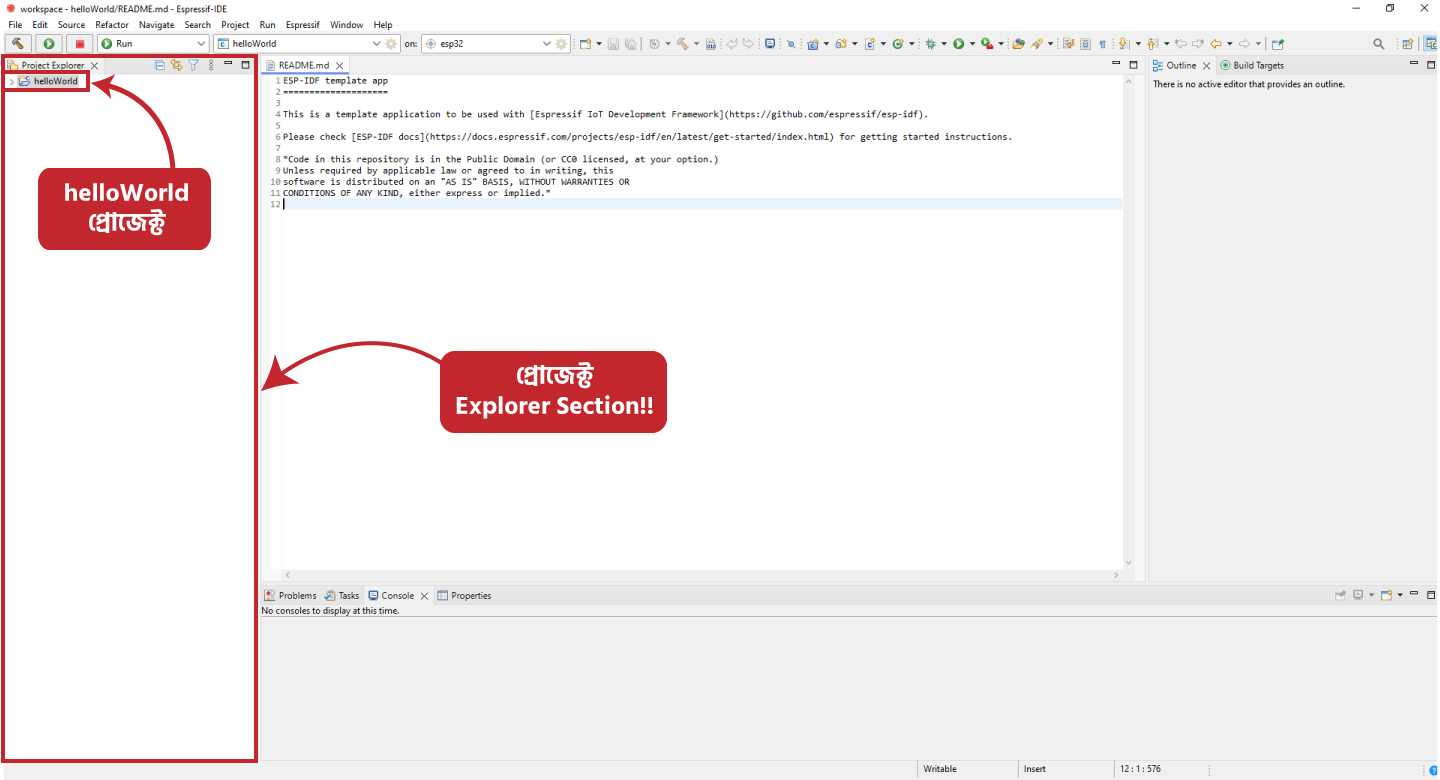Click the Build hammer button in launch bar
The image size is (1440, 780).
(x=19, y=44)
